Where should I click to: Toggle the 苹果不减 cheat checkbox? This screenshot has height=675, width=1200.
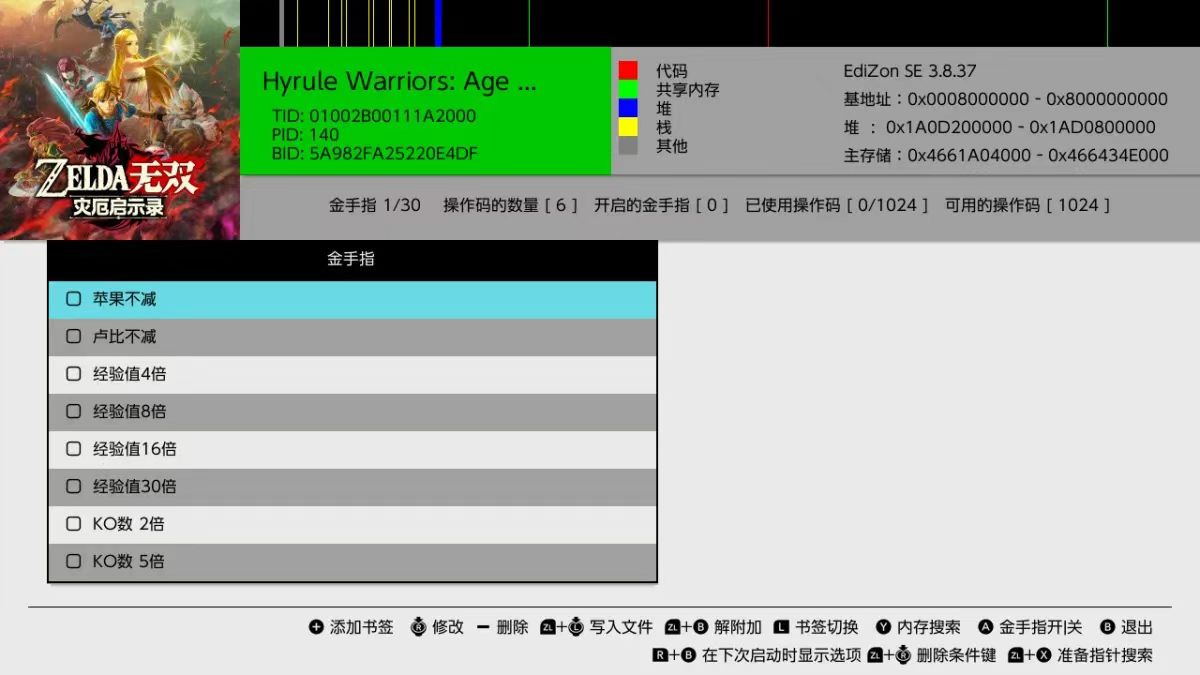[73, 299]
